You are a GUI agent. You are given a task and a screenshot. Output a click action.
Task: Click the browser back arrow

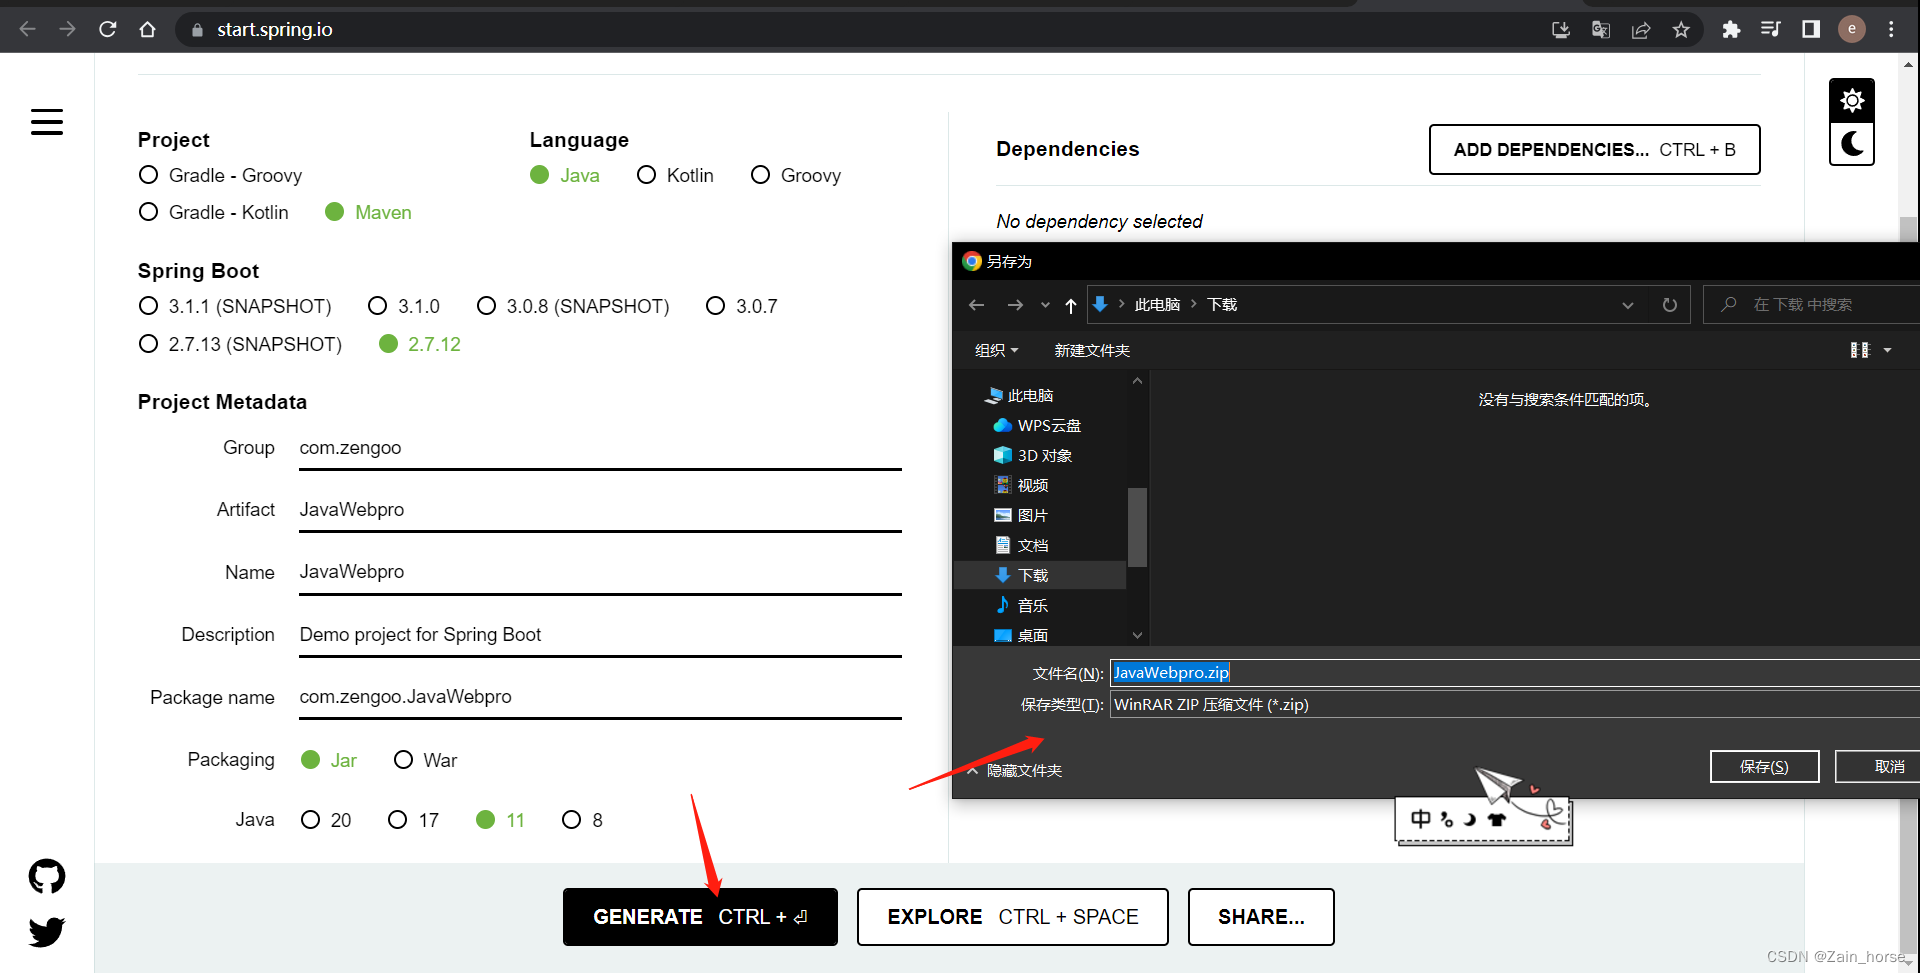28,30
